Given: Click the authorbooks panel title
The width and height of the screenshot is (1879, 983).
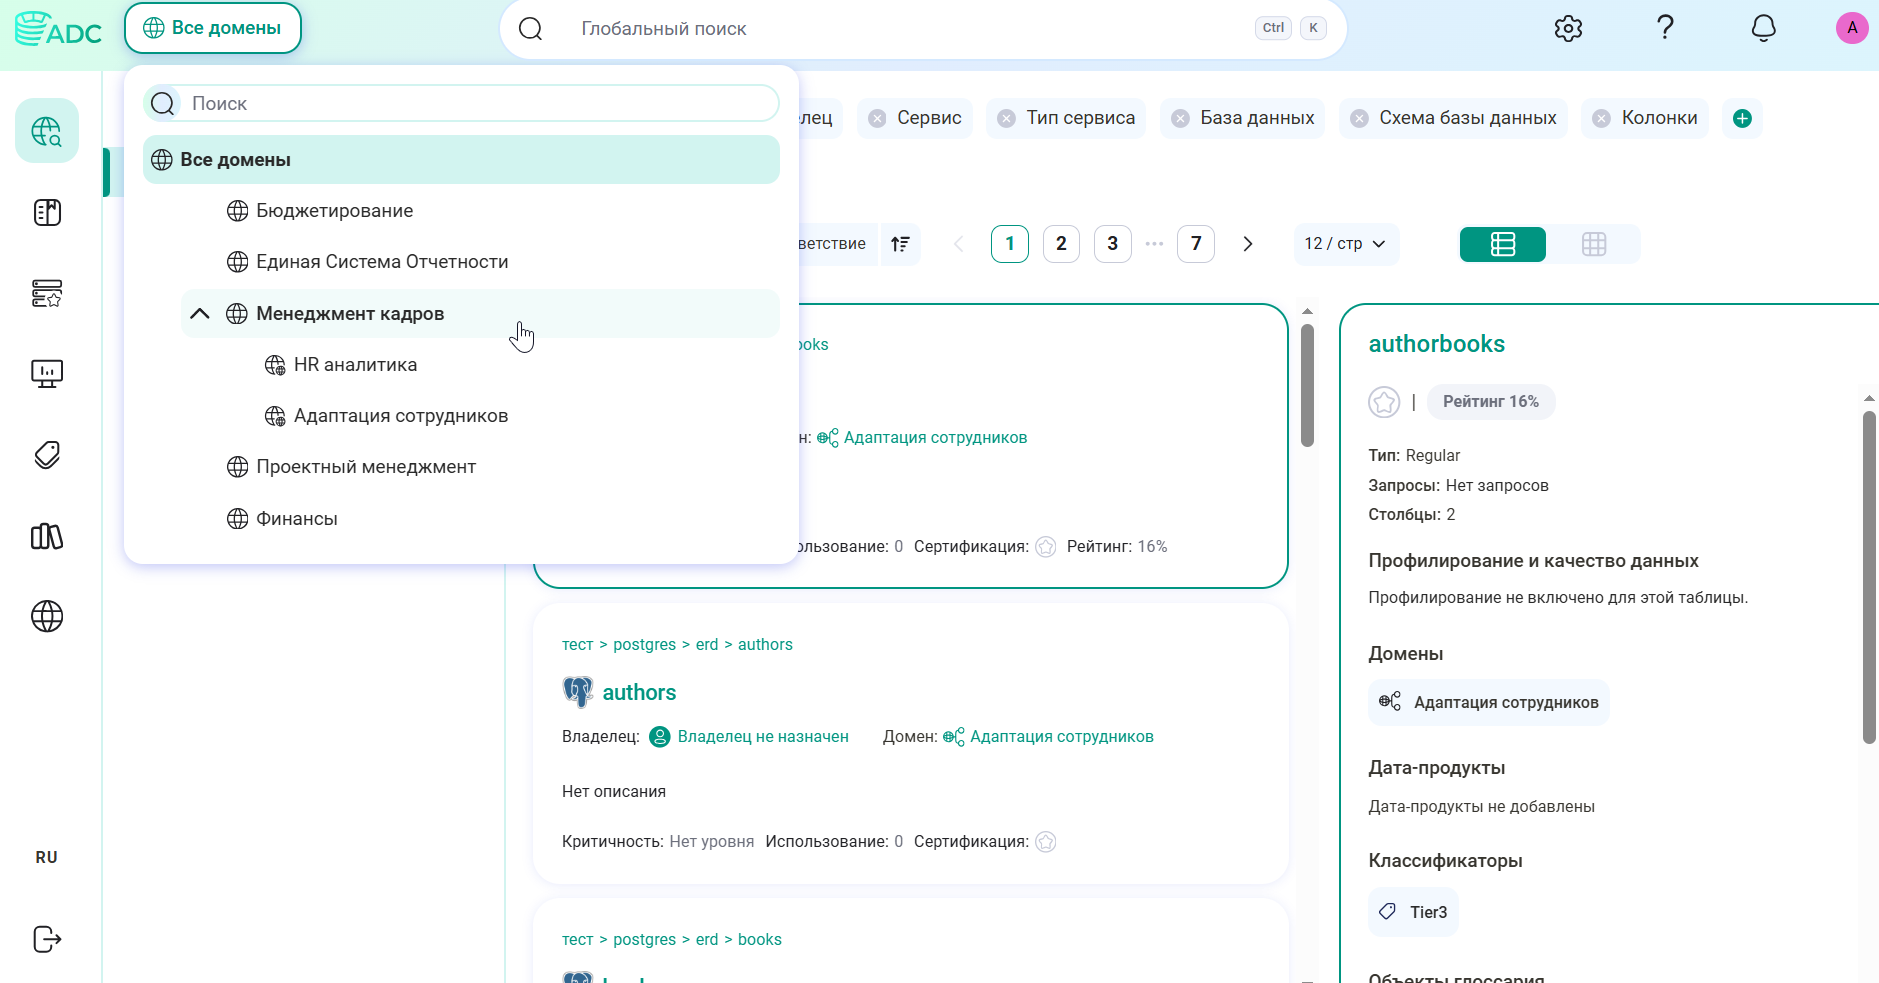Looking at the screenshot, I should 1436,344.
